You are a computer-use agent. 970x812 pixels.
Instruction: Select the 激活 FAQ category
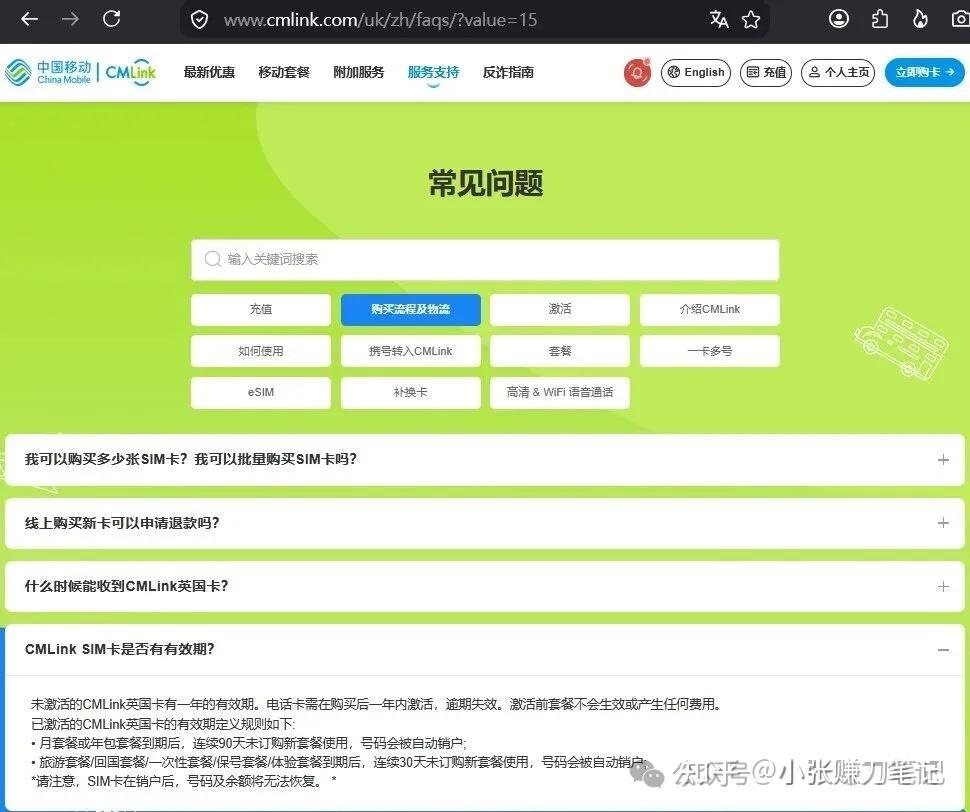(560, 309)
